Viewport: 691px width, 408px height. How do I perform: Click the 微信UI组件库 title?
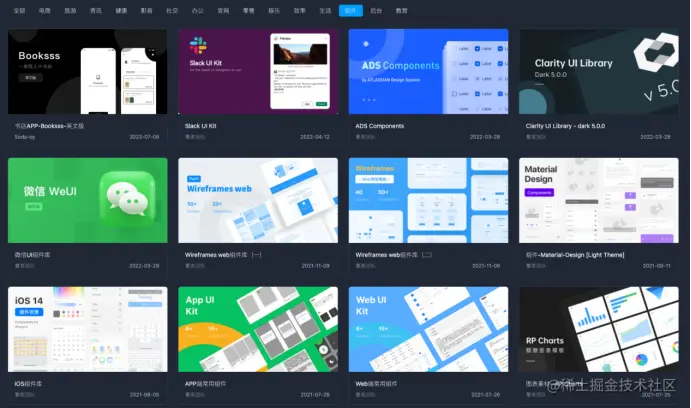click(x=32, y=255)
